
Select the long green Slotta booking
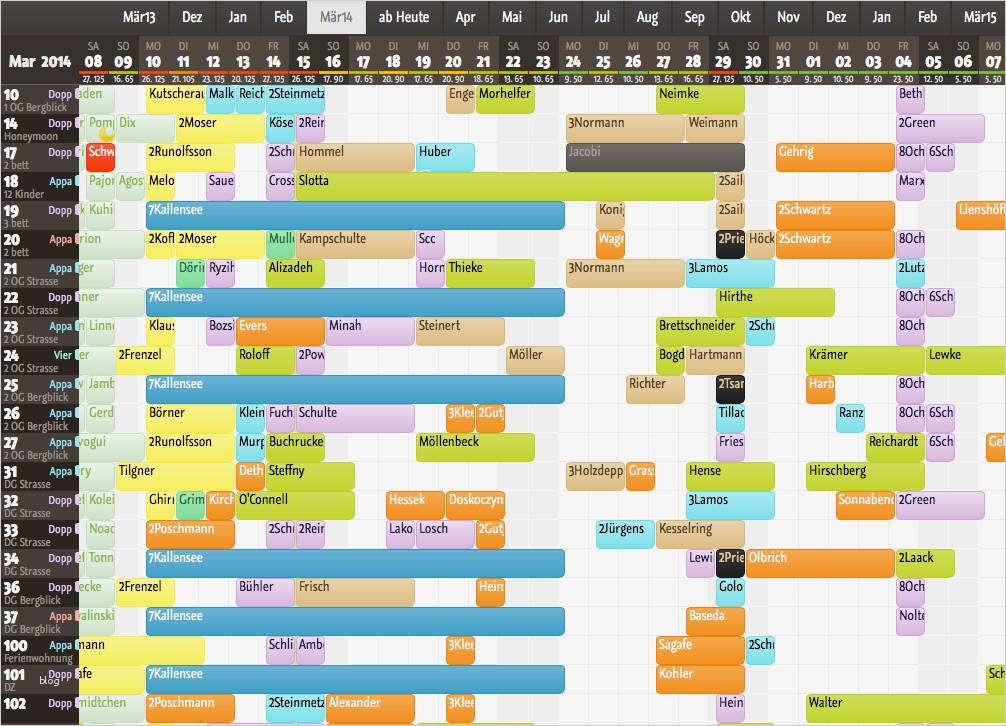[x=505, y=186]
